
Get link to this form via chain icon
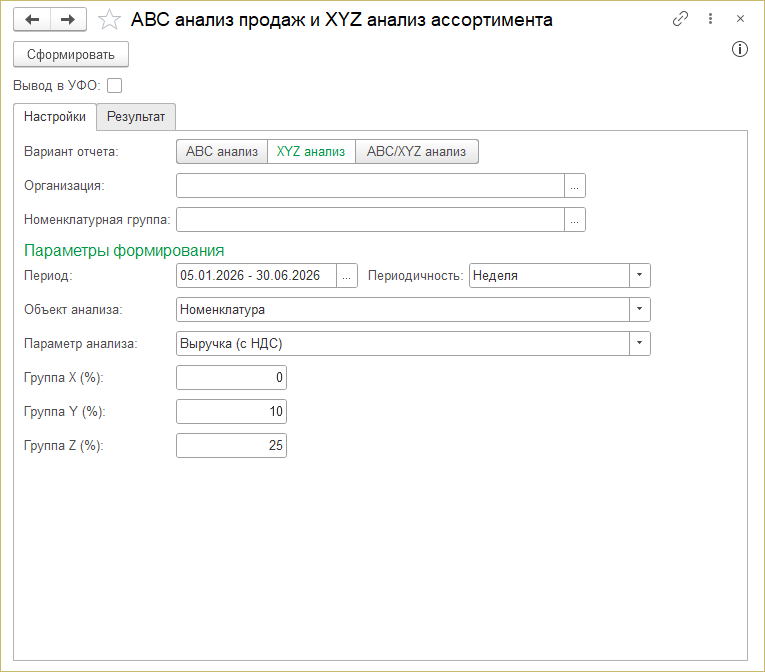(680, 19)
